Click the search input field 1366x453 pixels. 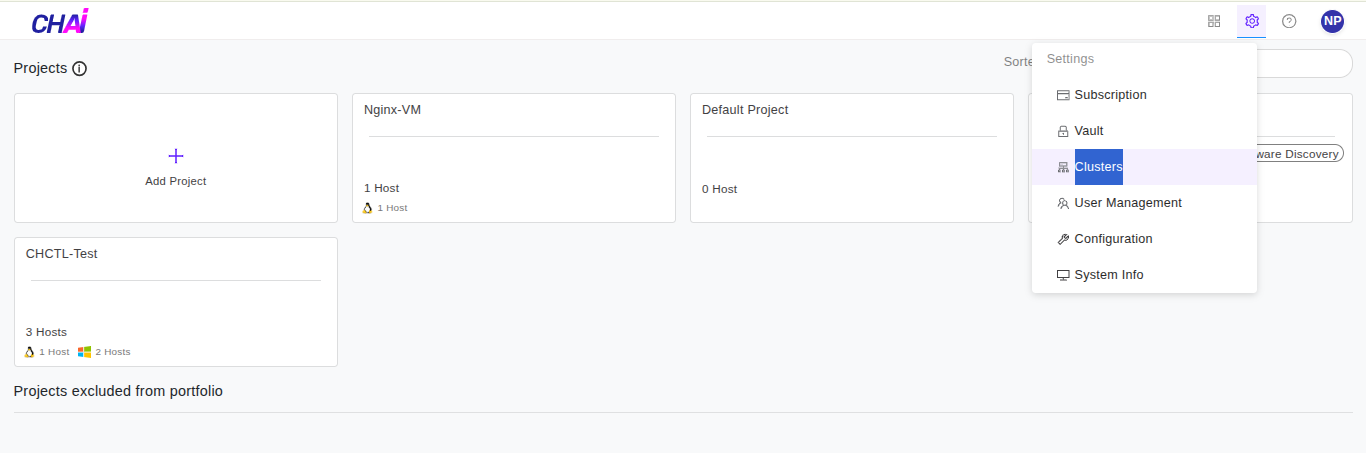coord(1305,63)
